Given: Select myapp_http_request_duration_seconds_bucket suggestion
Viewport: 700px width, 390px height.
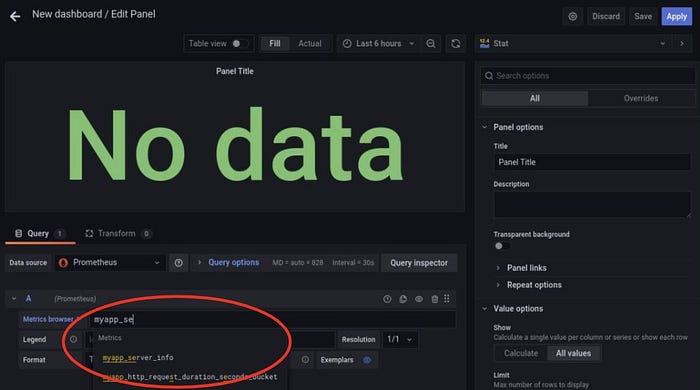Looking at the screenshot, I should (x=190, y=377).
